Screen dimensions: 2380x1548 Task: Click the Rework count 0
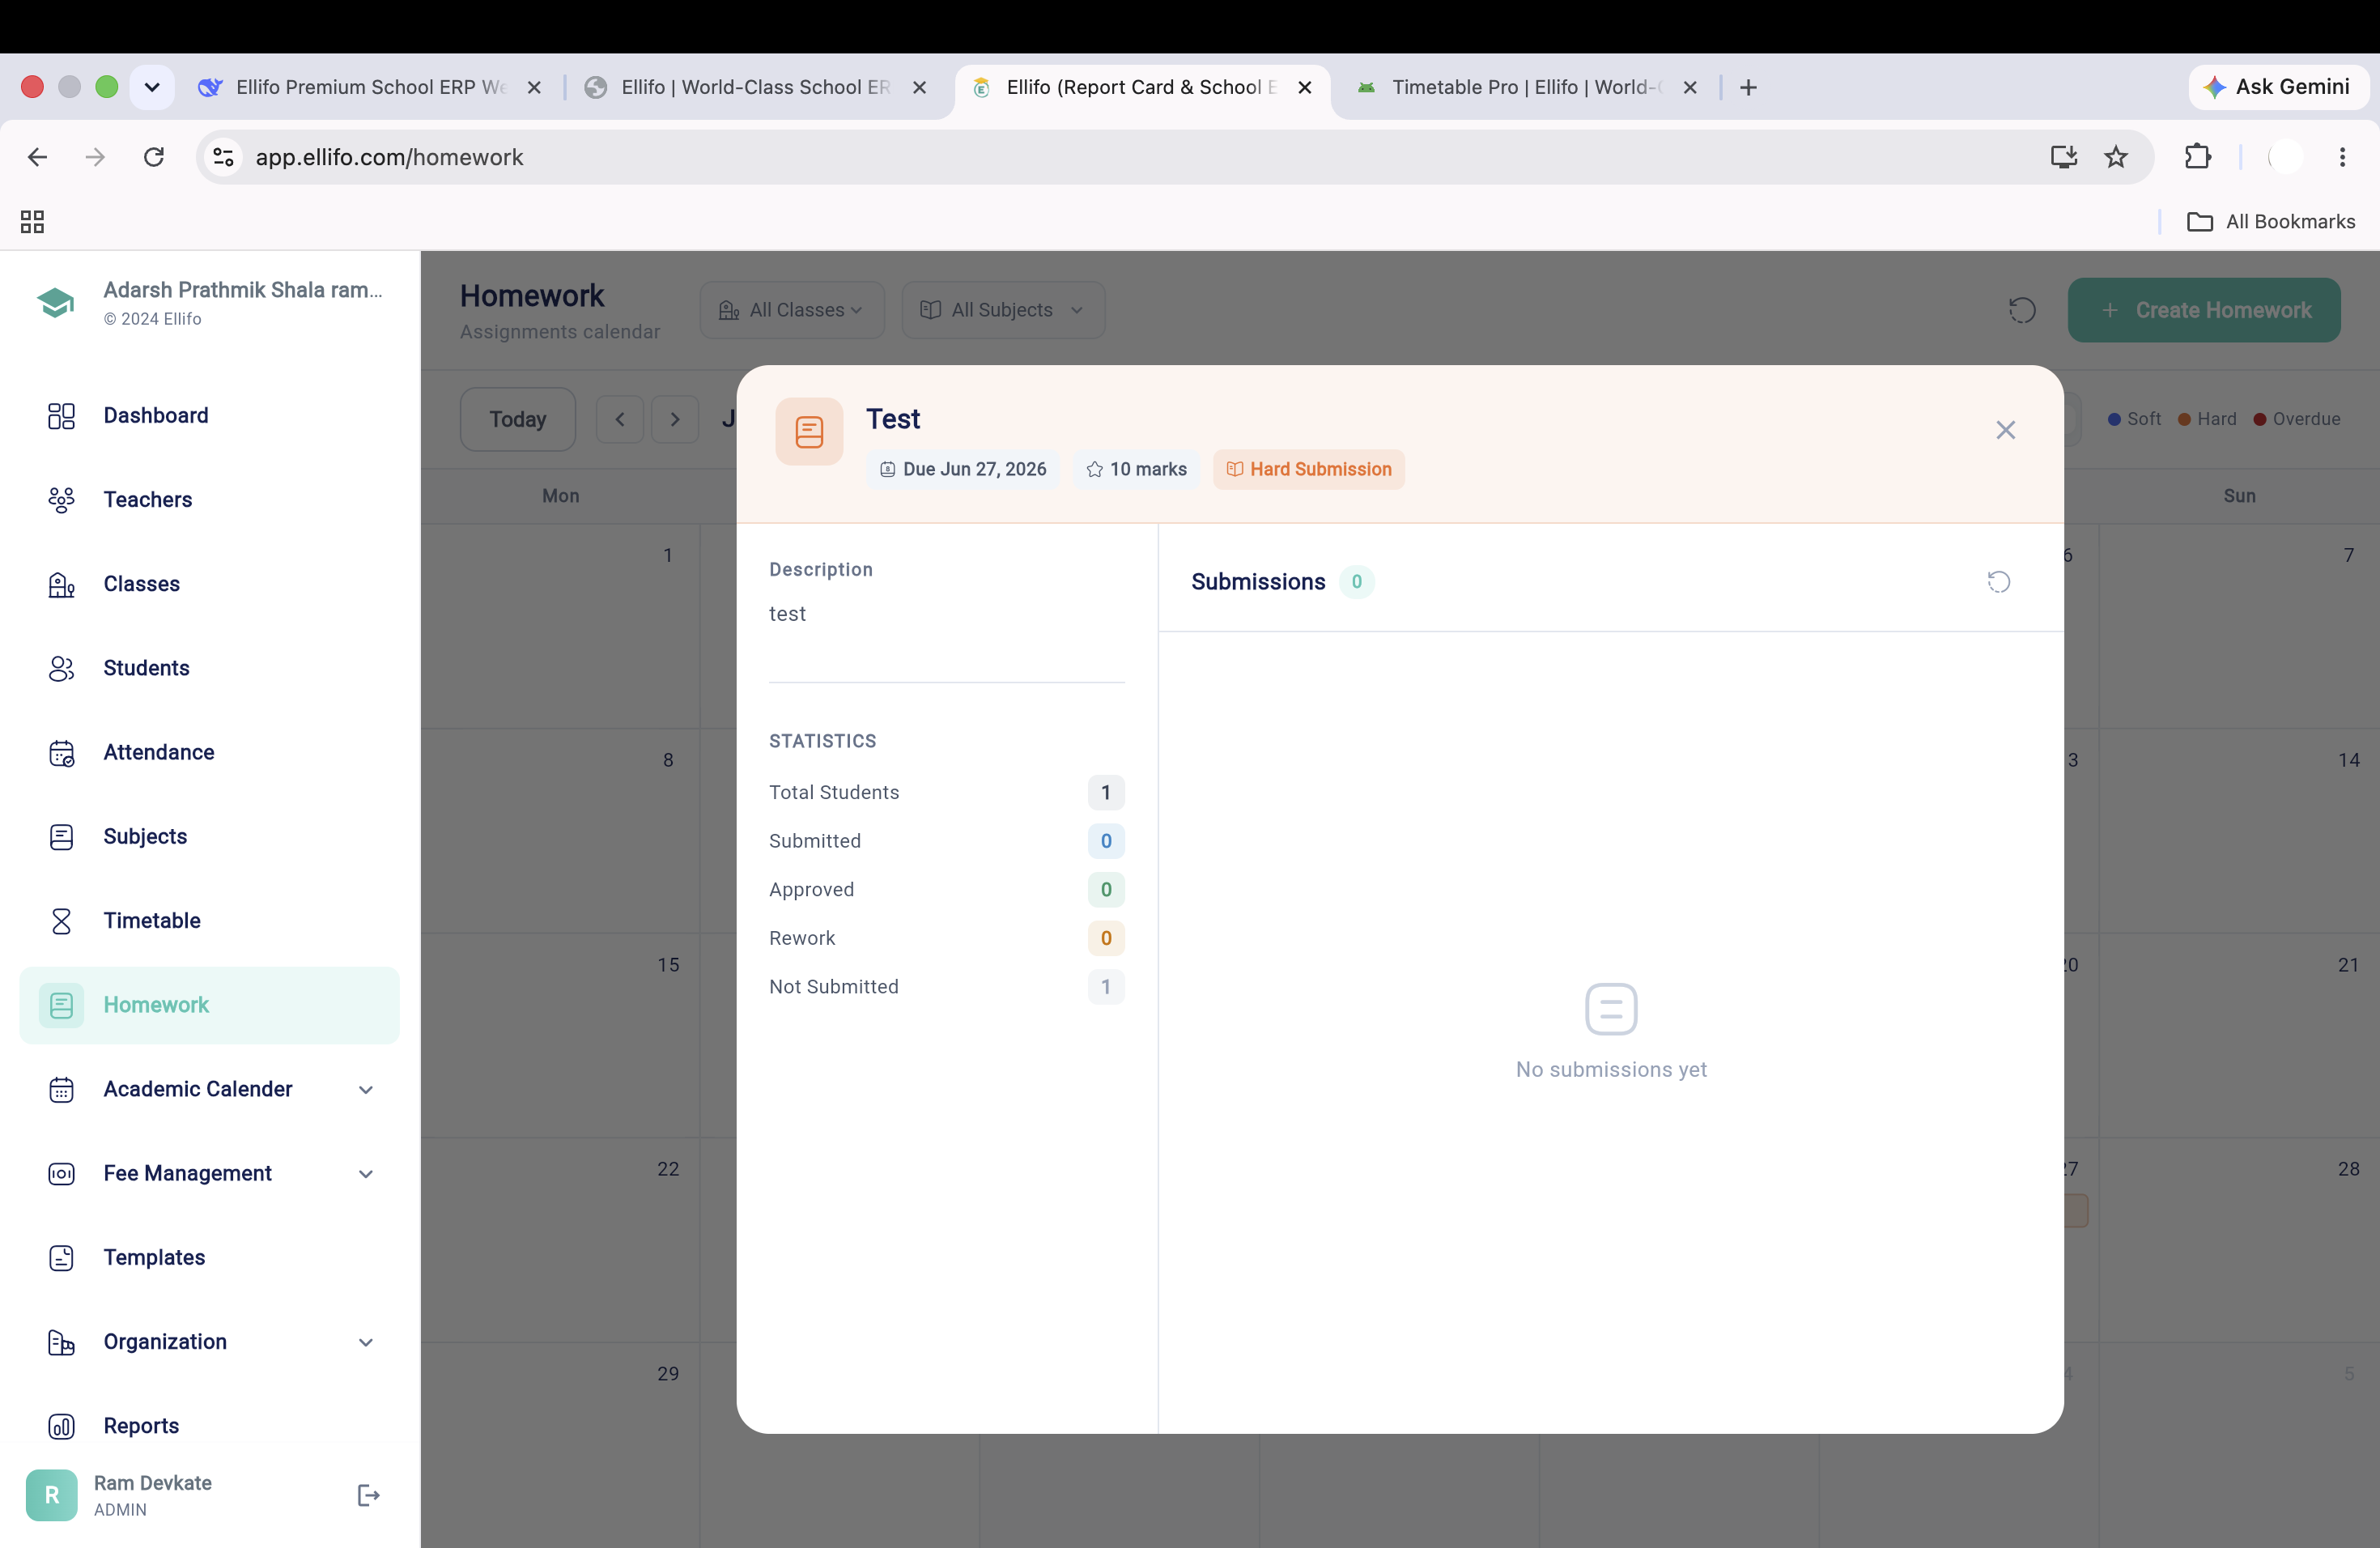click(1105, 938)
